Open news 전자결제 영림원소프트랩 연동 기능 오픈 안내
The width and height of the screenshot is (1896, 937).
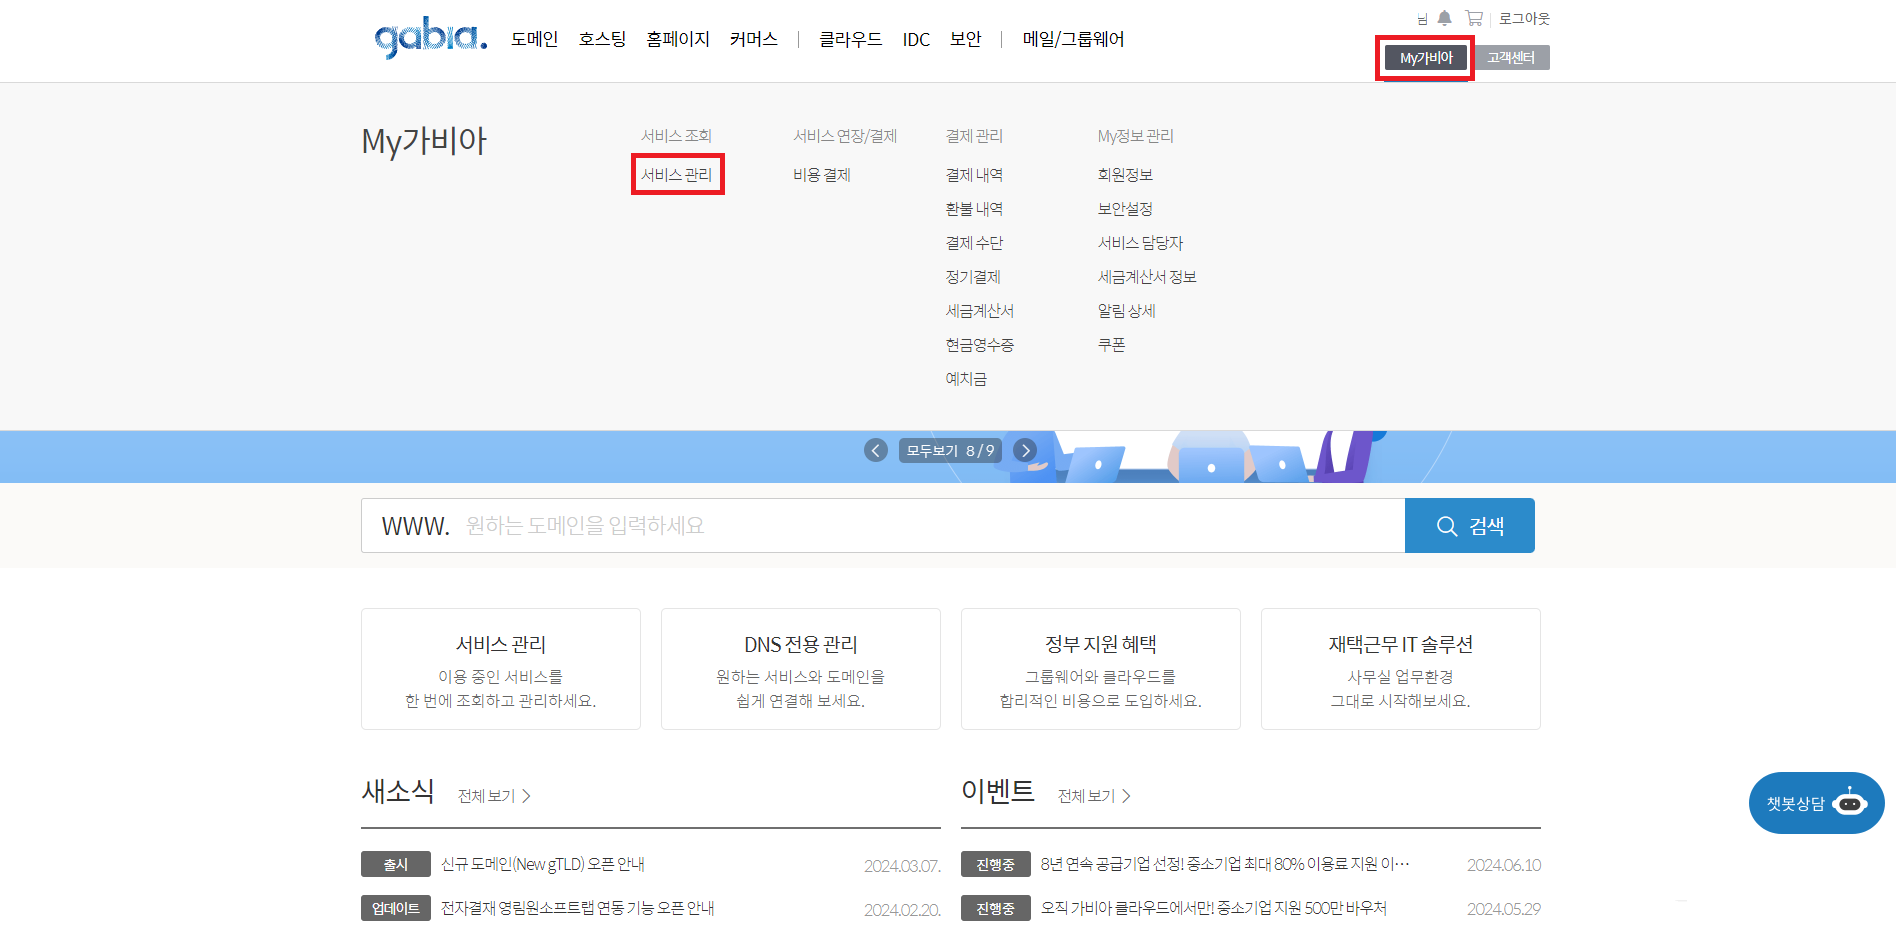tap(578, 908)
